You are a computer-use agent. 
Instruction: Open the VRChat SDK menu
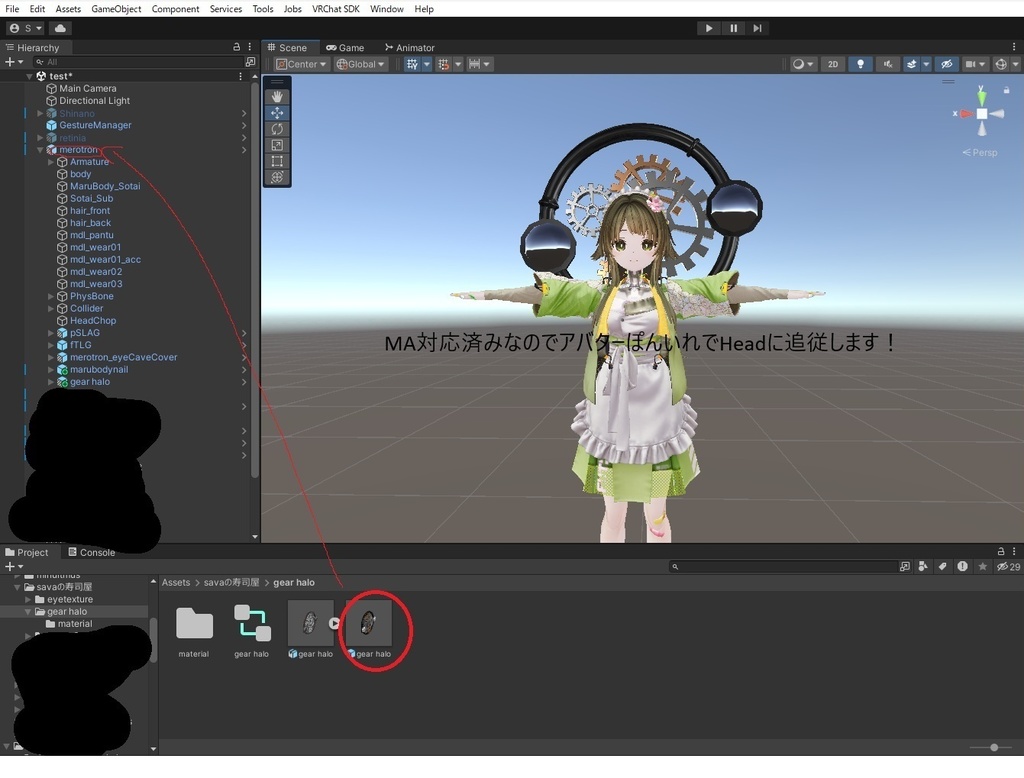[336, 8]
